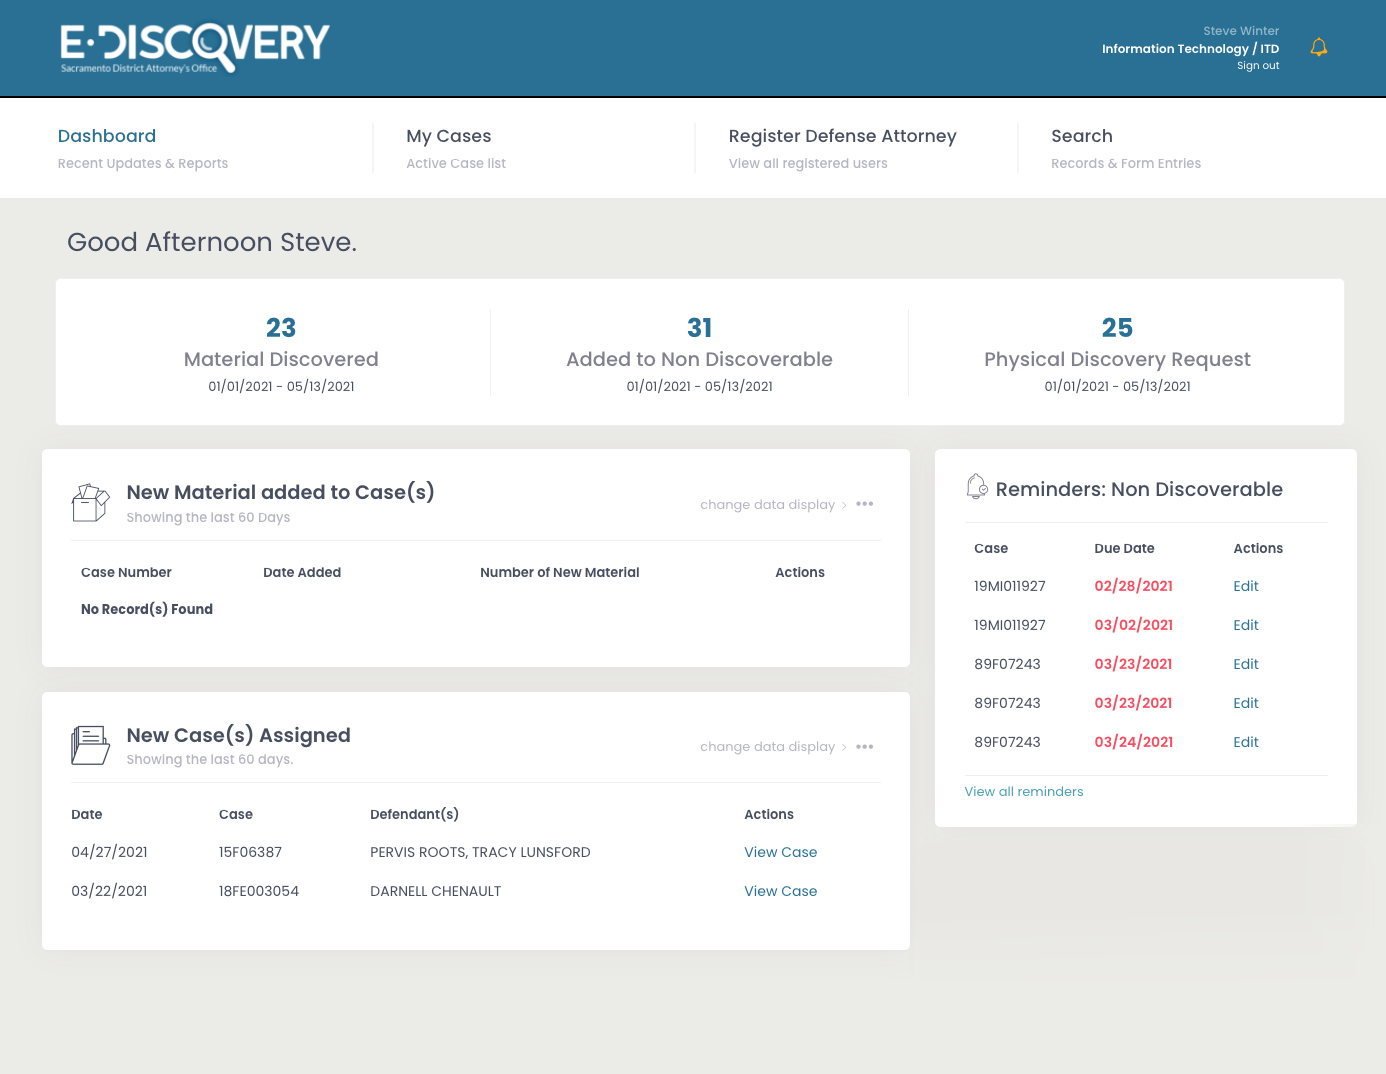Click defendant DARNELL CHENAULT

tap(436, 891)
